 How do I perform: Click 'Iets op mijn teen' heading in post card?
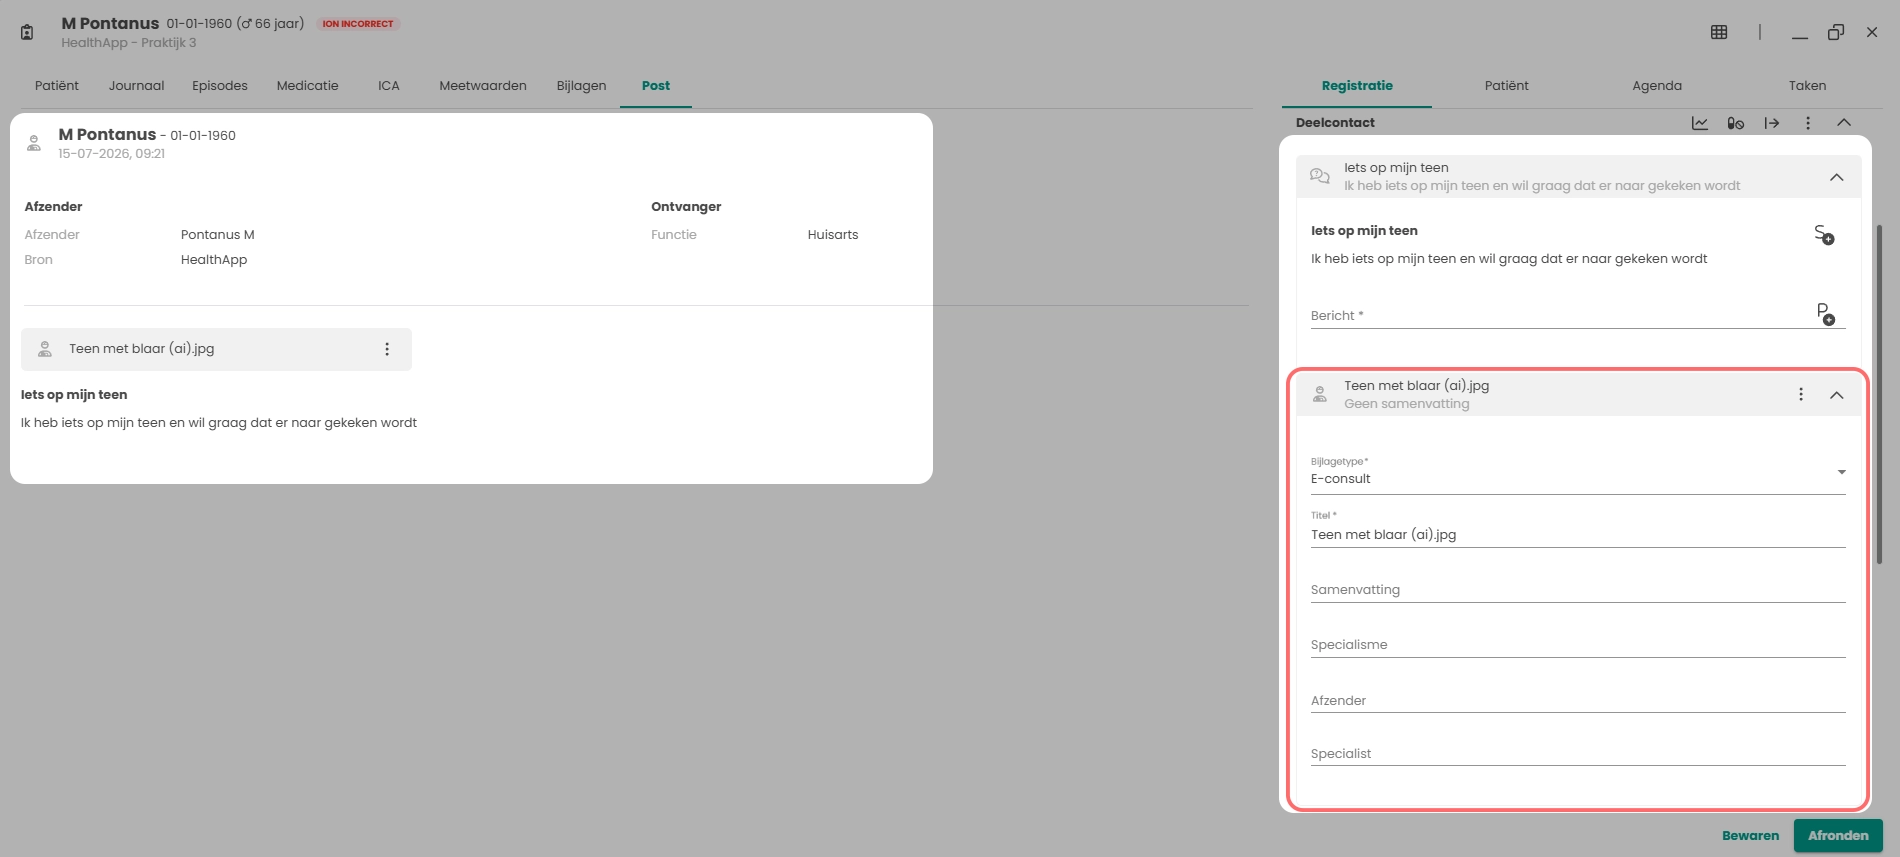pyautogui.click(x=74, y=395)
